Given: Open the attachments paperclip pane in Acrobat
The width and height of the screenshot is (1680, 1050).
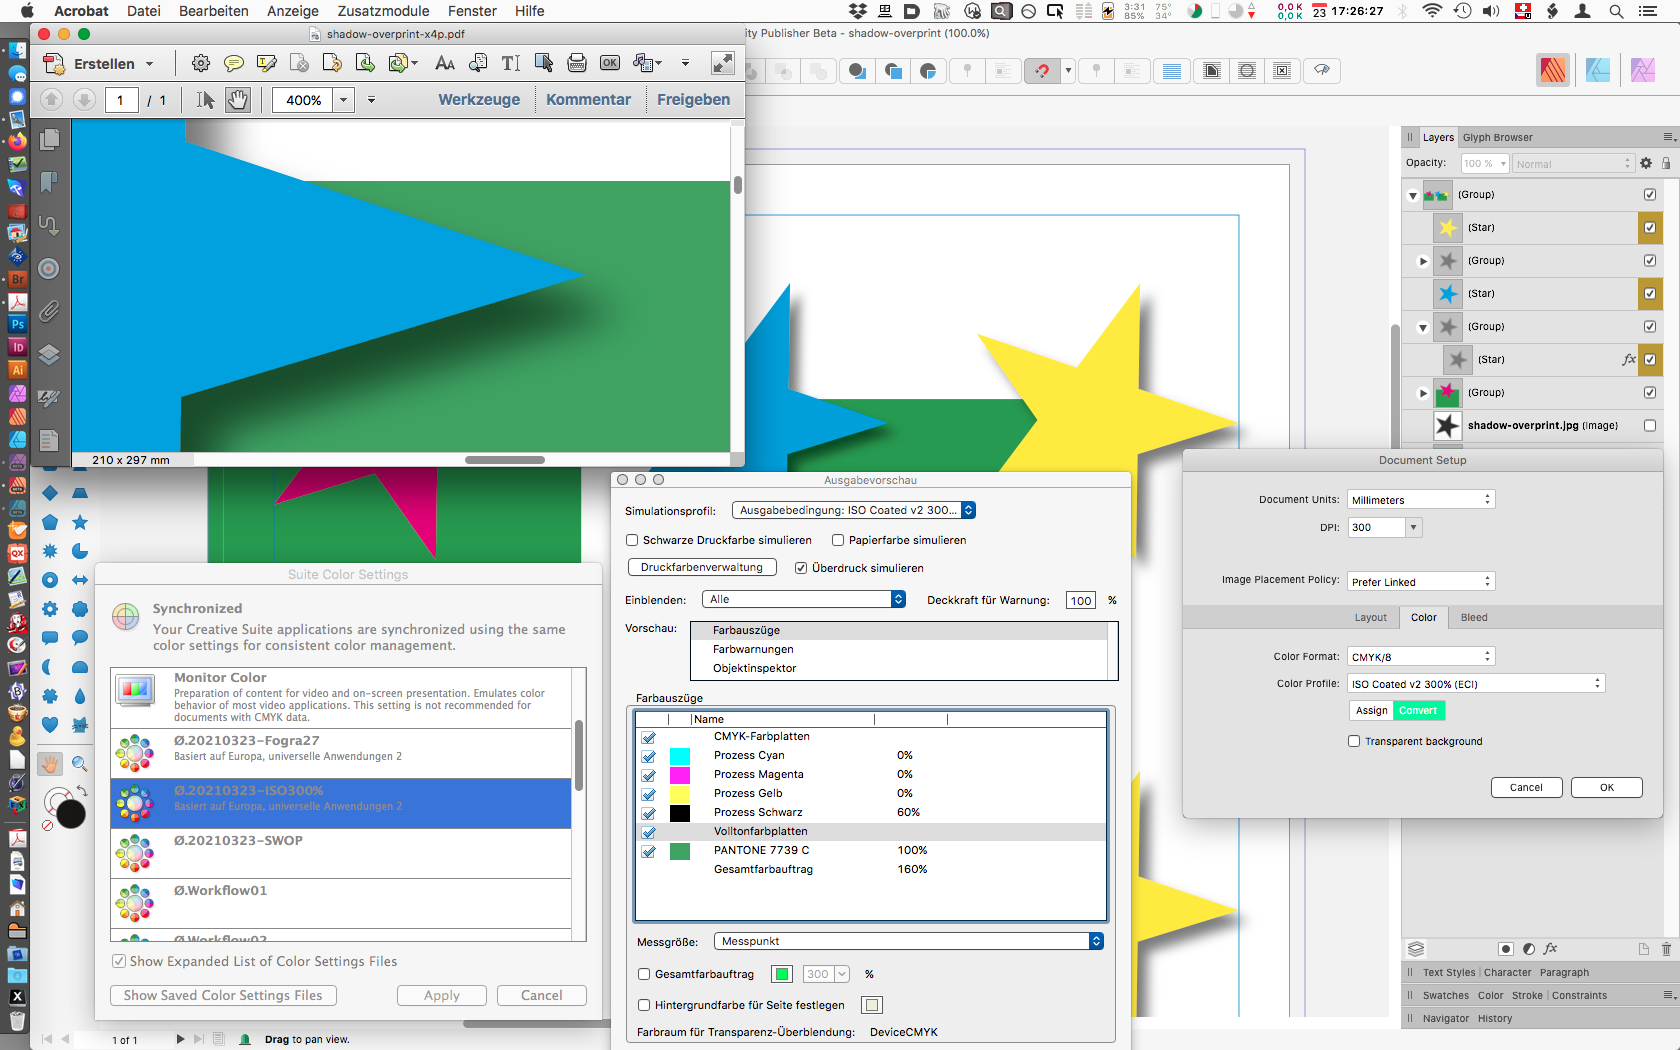Looking at the screenshot, I should pyautogui.click(x=49, y=311).
